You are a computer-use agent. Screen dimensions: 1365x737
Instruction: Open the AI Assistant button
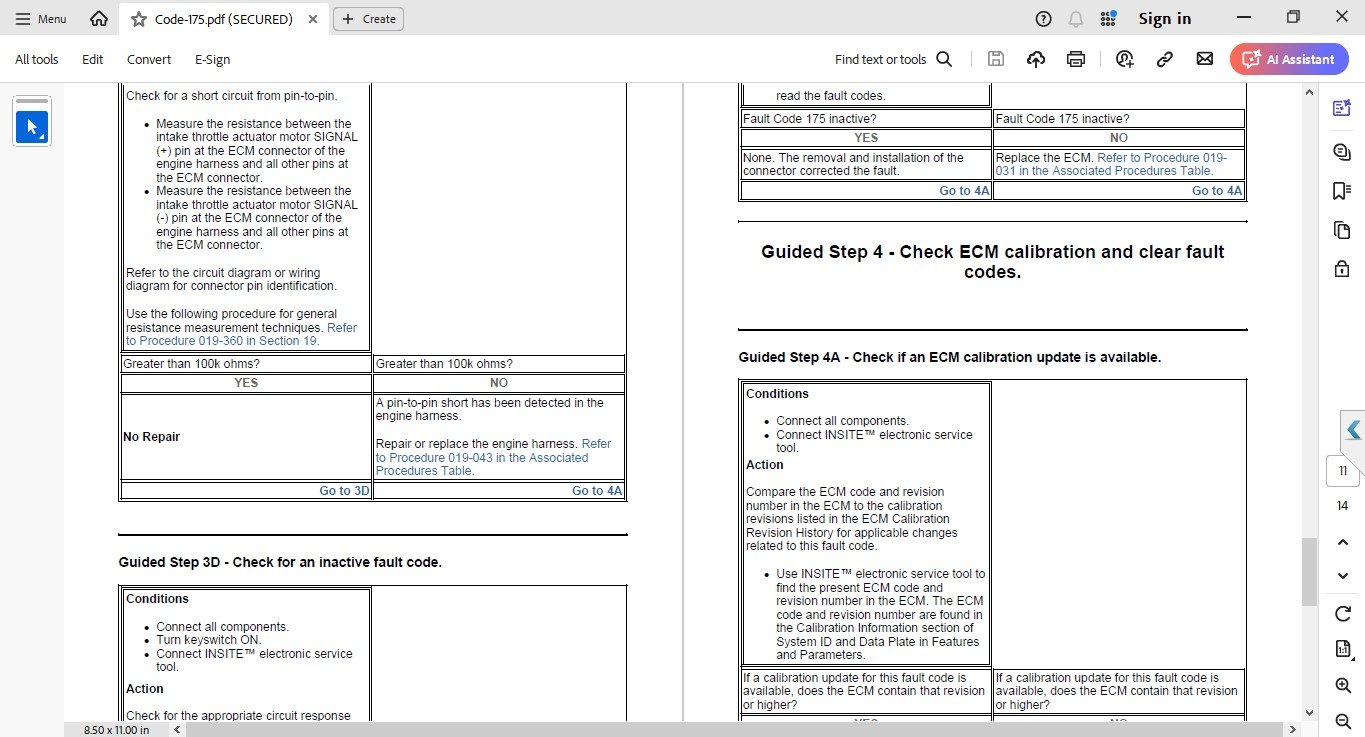1289,59
